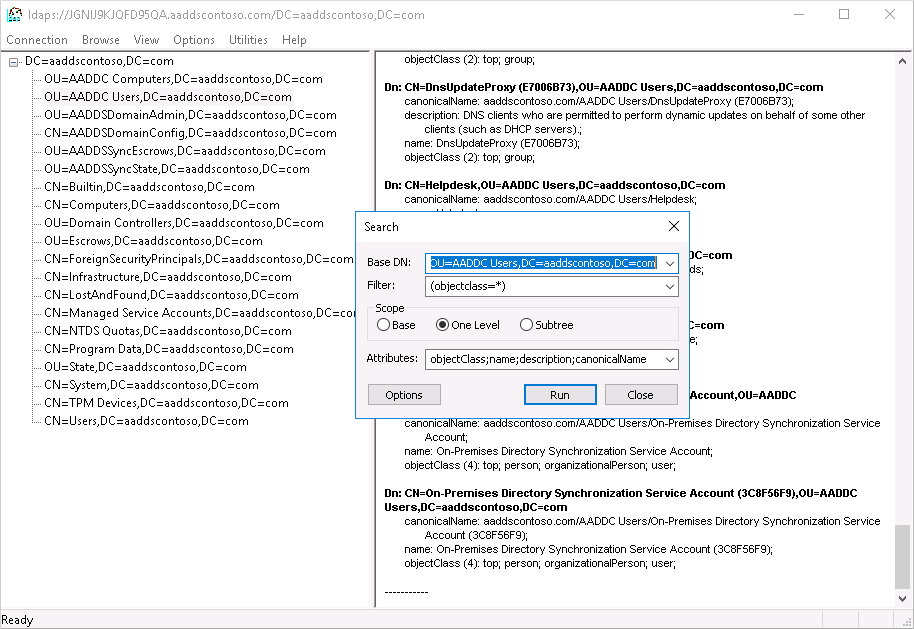The image size is (914, 629).
Task: Open the Base DN dropdown list
Action: (x=671, y=263)
